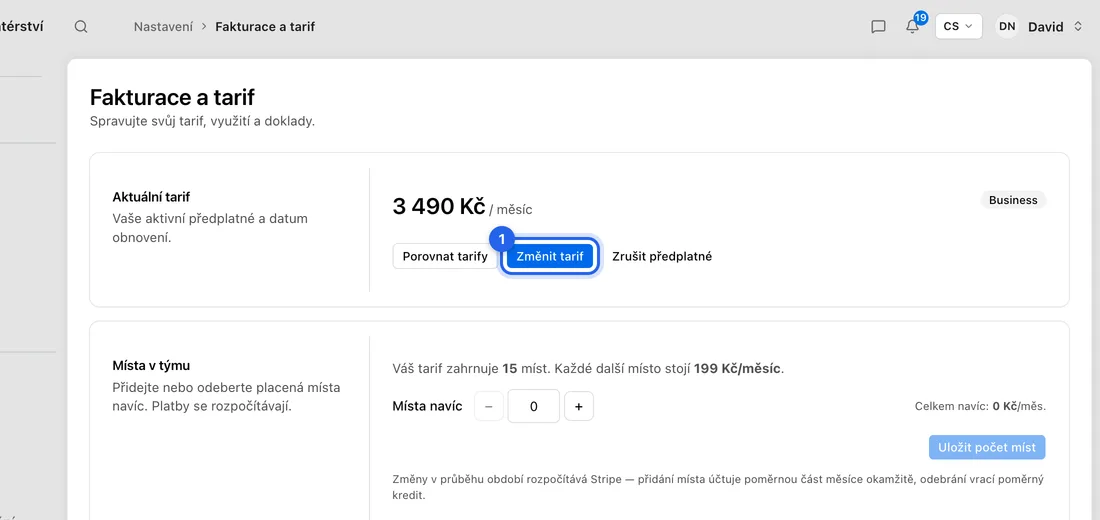Open notifications bell with 19 badge

913,26
